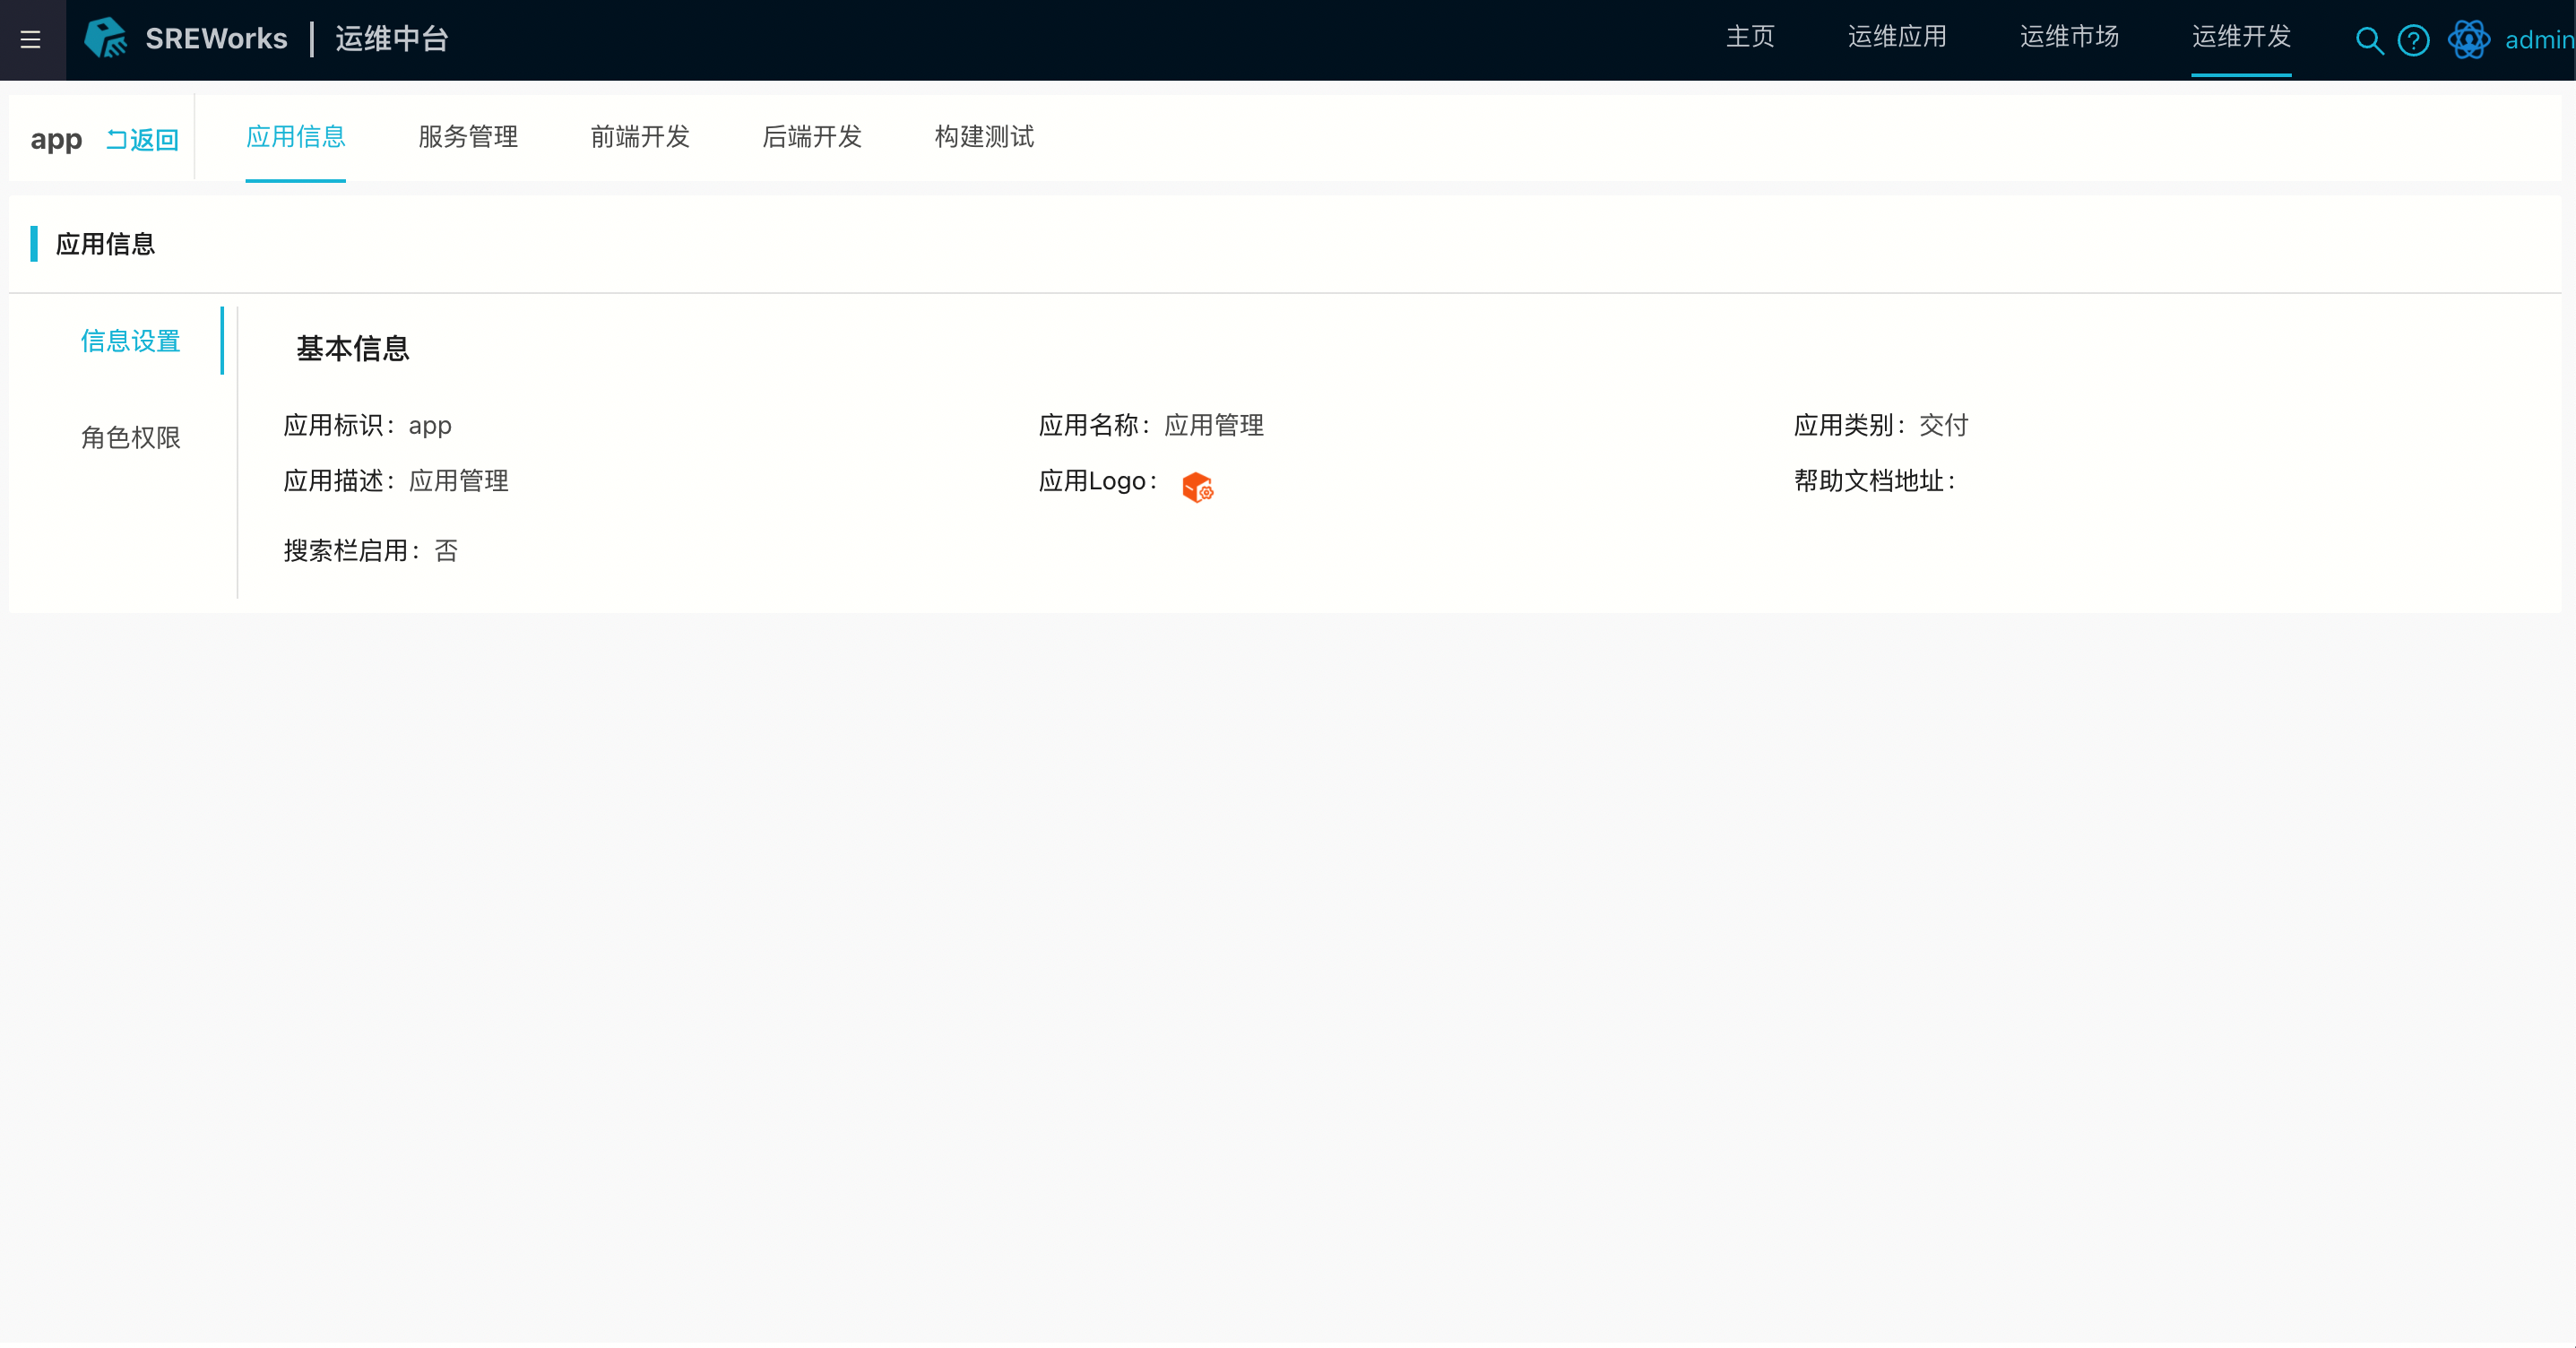The width and height of the screenshot is (2576, 1348).
Task: Open 运维市场 in top navigation
Action: click(2069, 37)
